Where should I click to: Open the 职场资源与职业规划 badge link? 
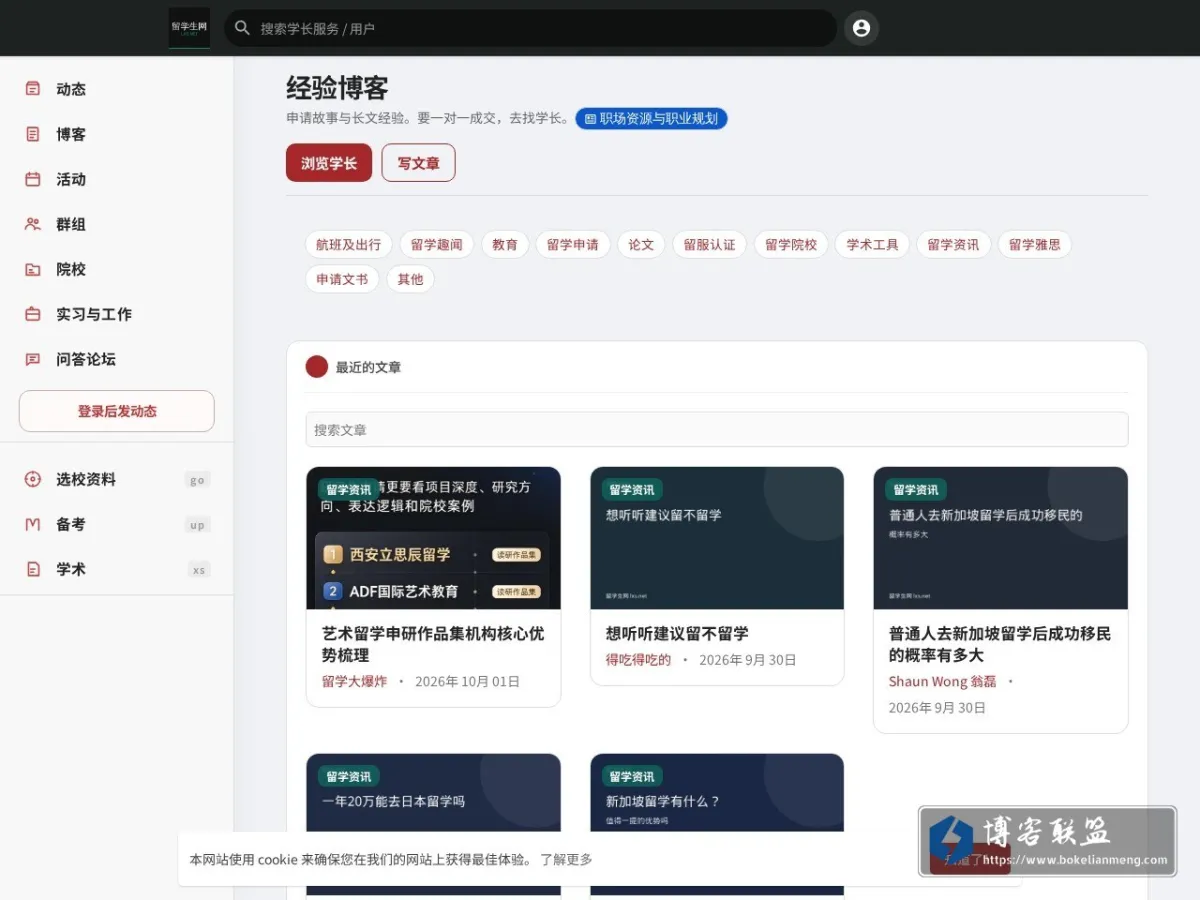[x=651, y=118]
